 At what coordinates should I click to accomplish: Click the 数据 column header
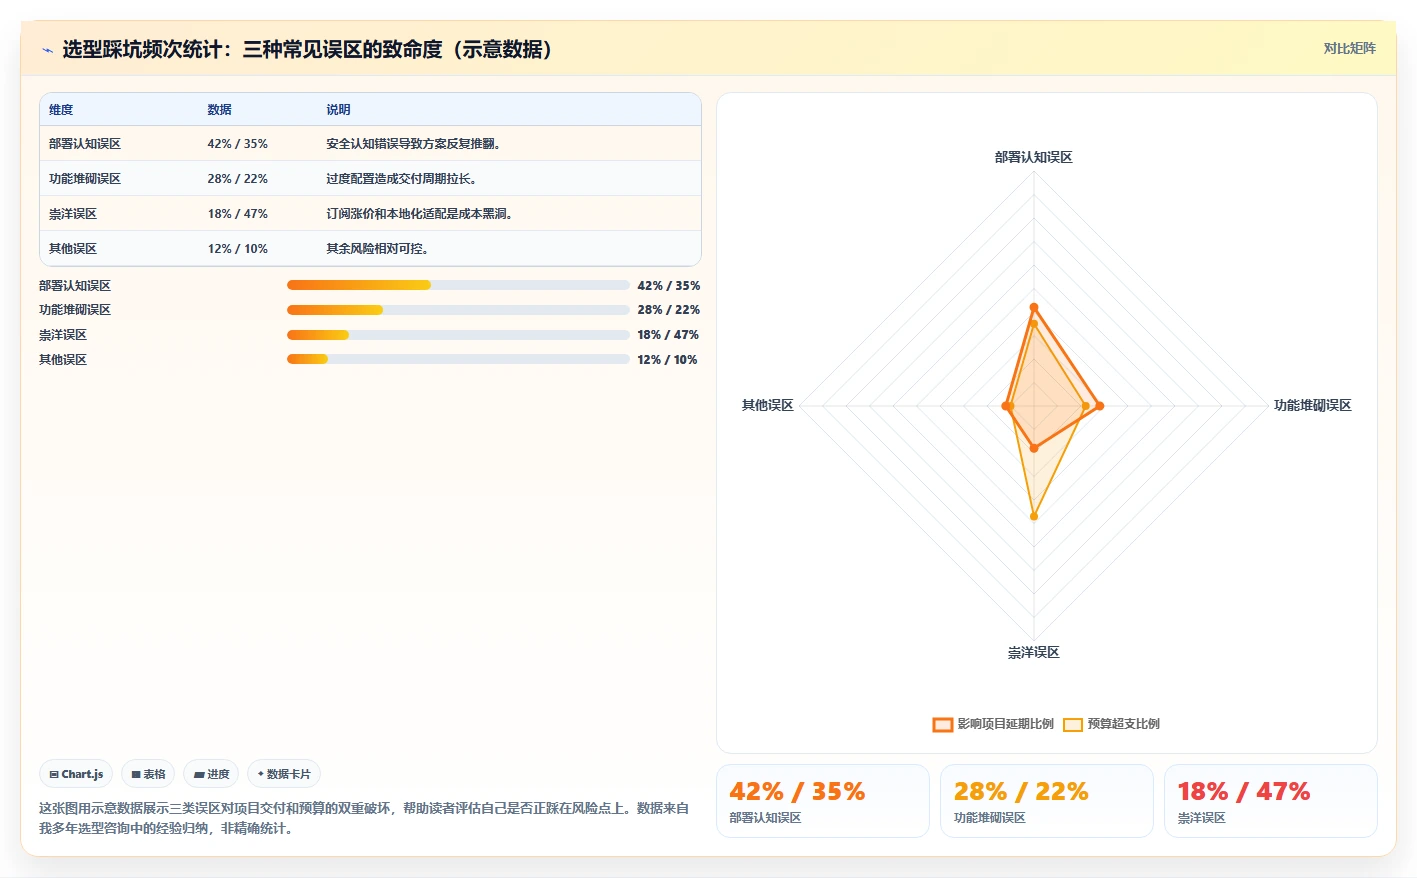click(x=219, y=110)
